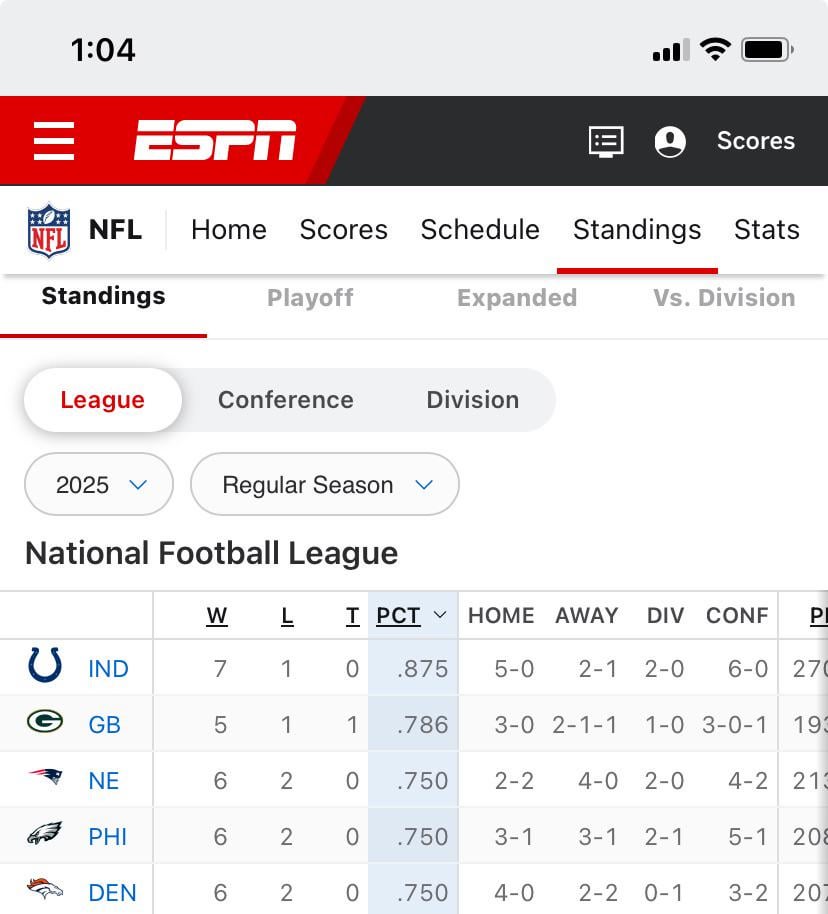Open the IND team link
Screen dimensions: 828x914
[x=108, y=669]
